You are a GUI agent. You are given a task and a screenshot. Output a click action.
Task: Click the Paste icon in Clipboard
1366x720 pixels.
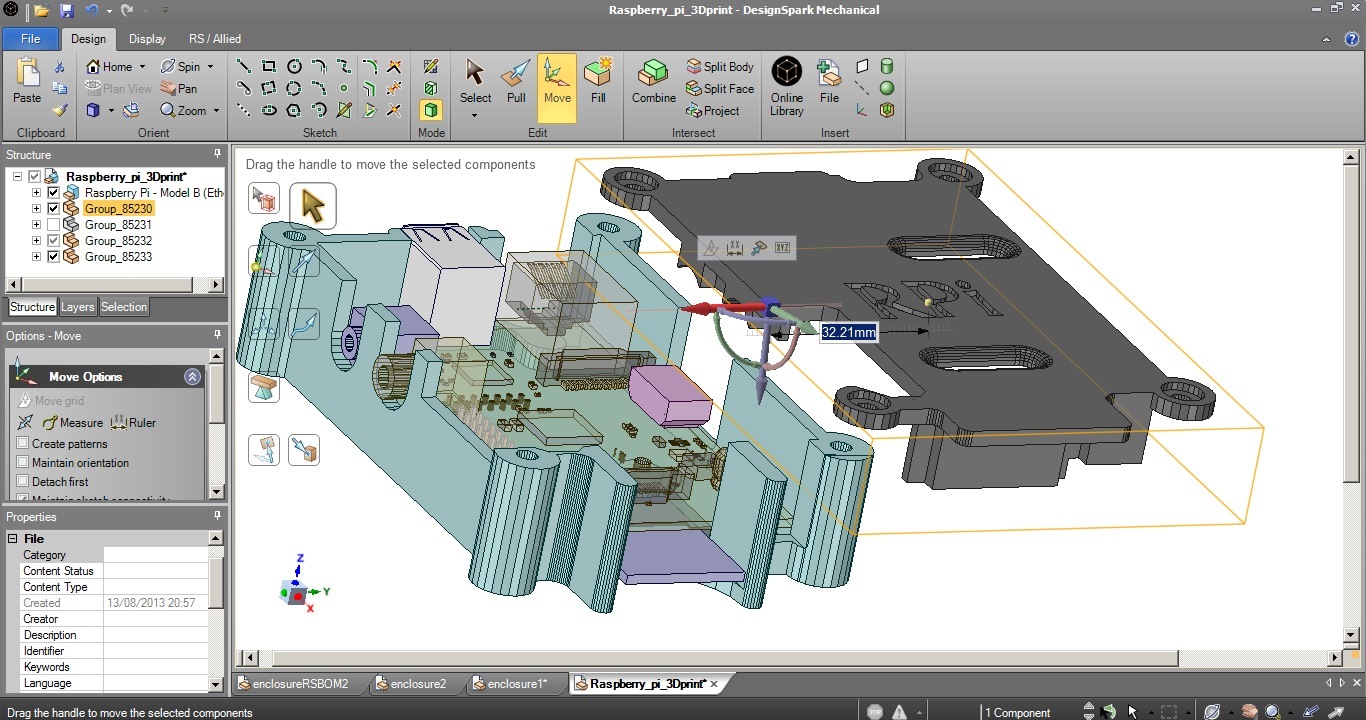pyautogui.click(x=27, y=81)
